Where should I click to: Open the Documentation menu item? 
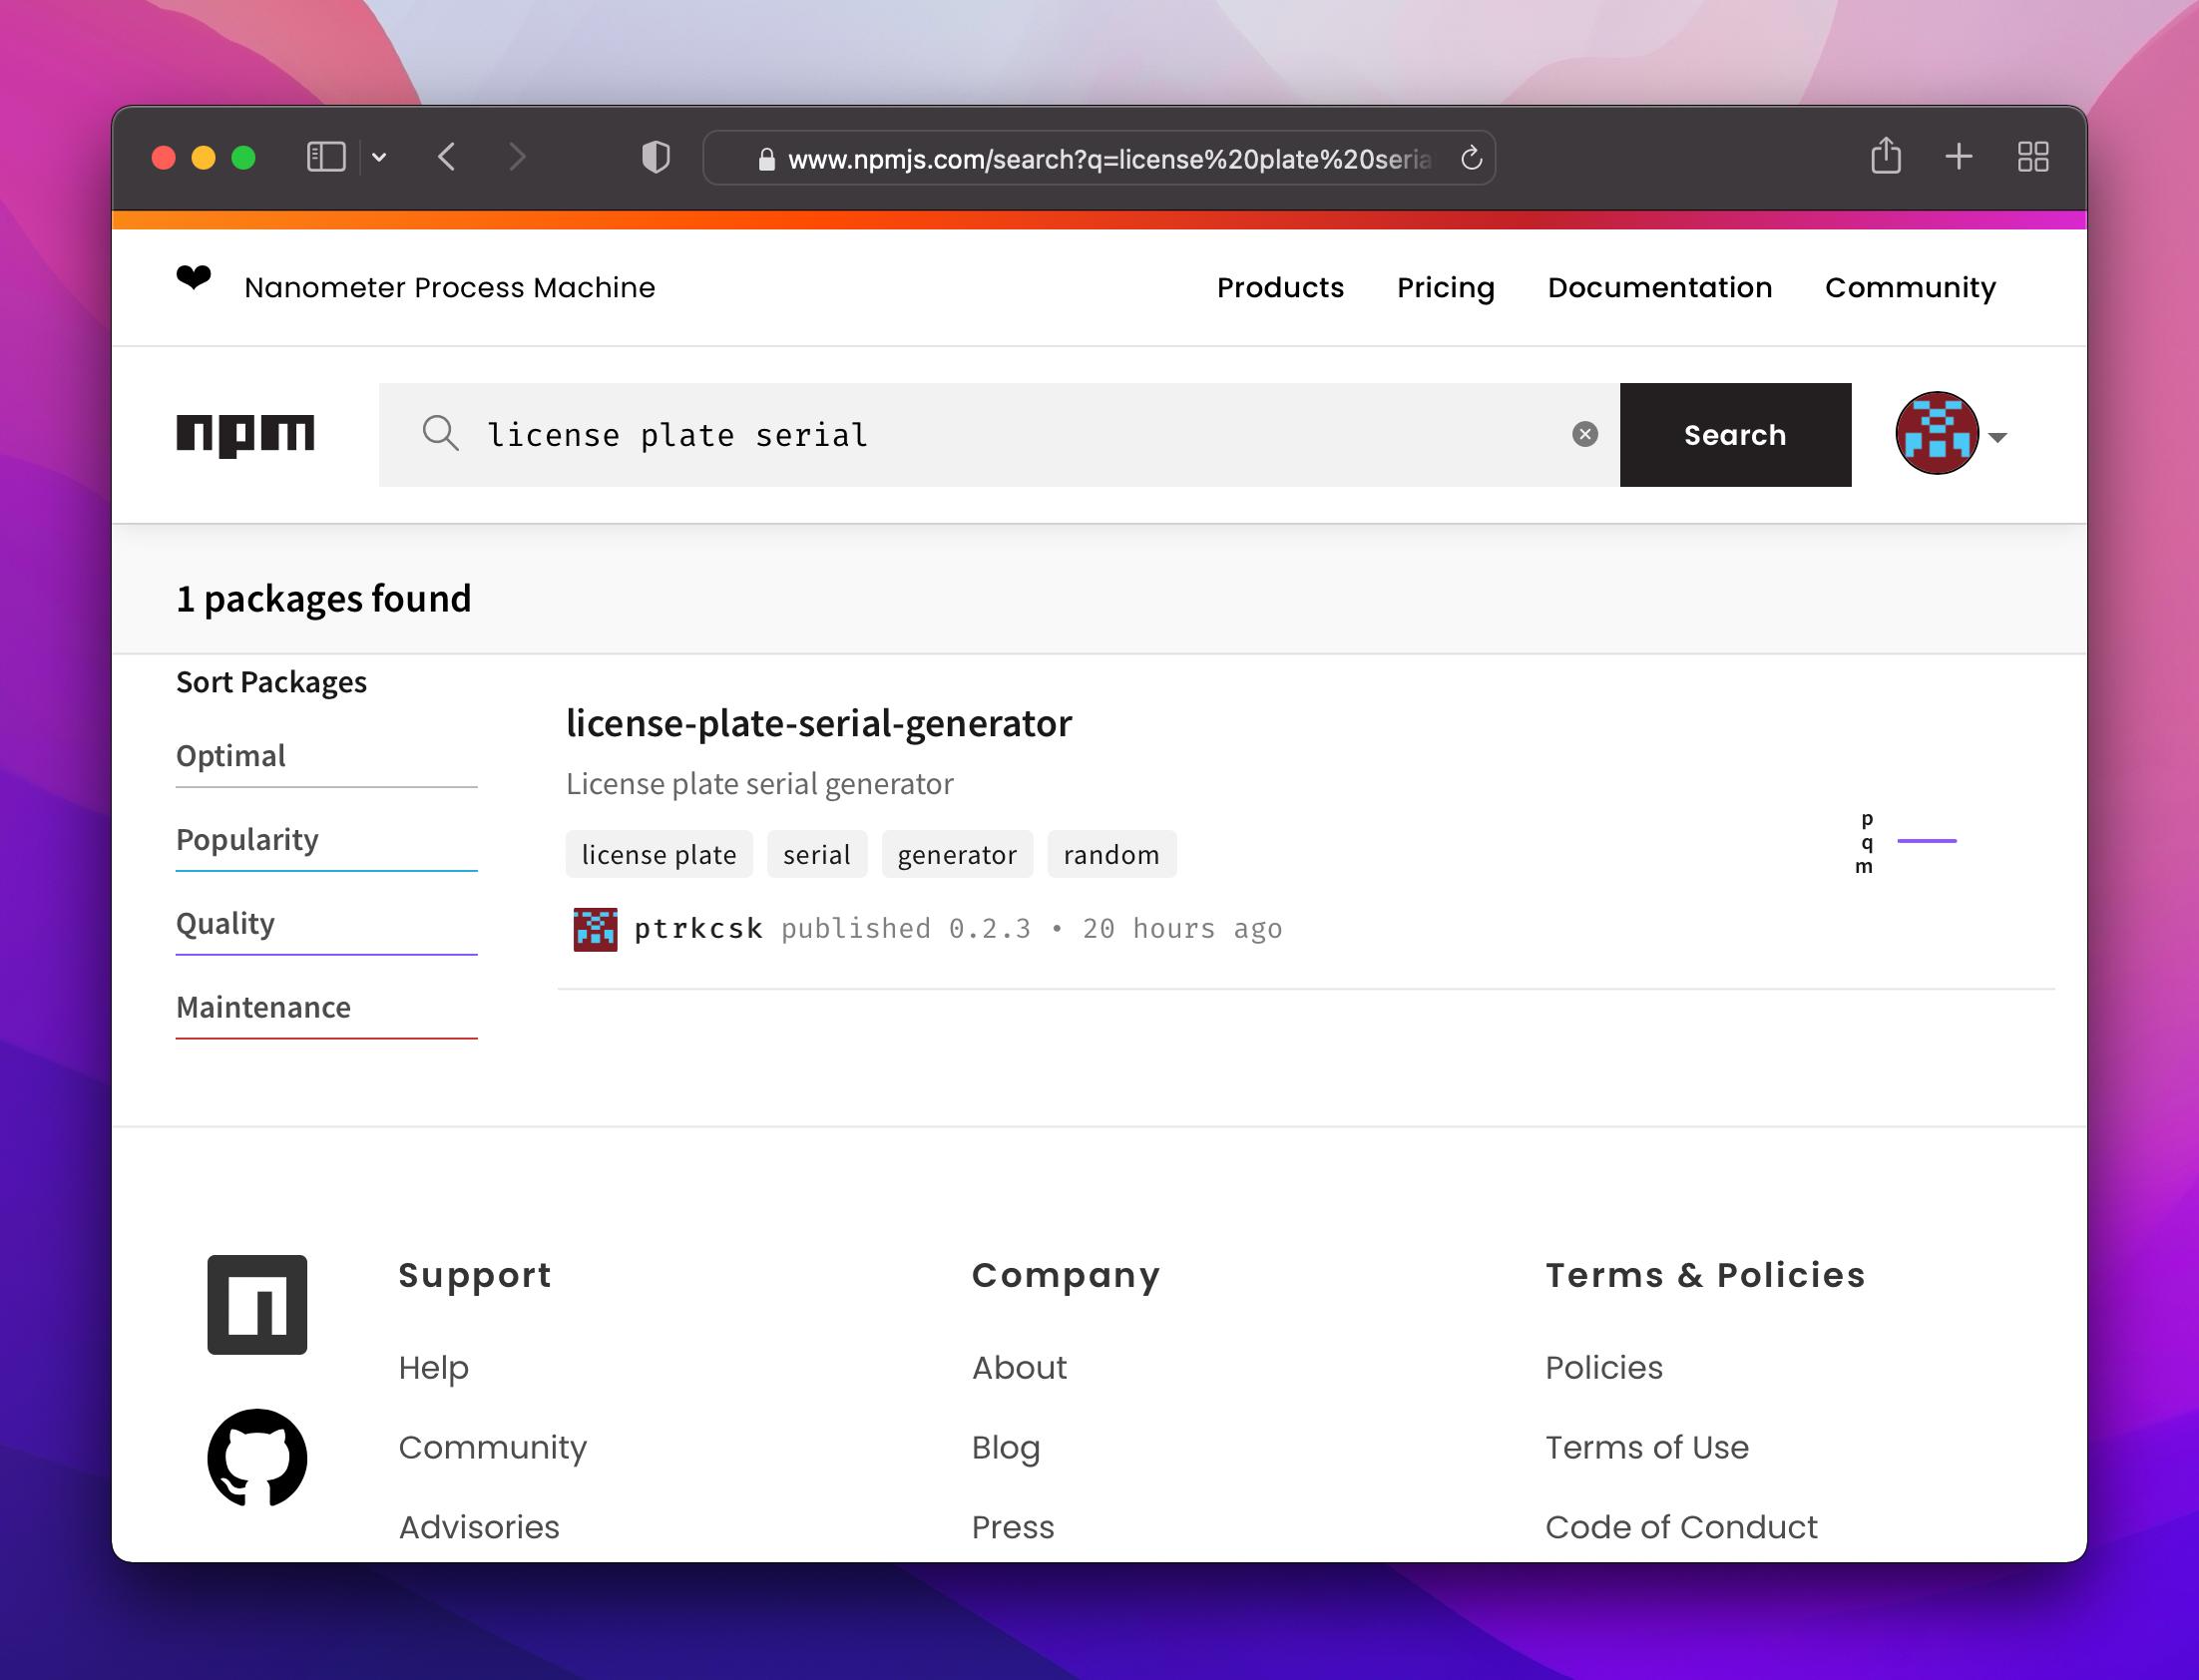(x=1659, y=287)
